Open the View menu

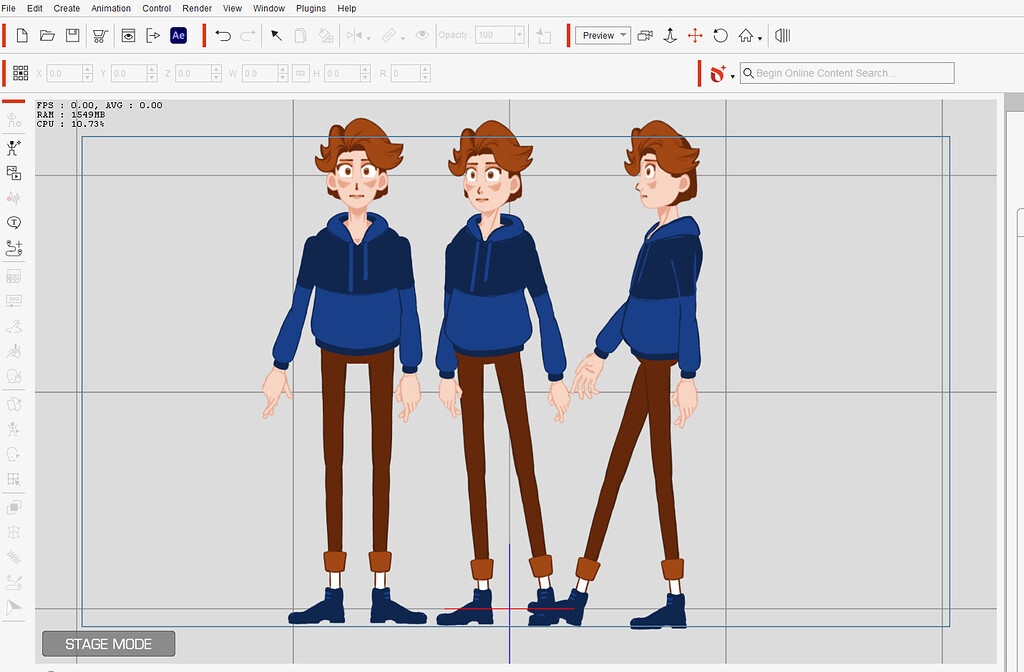pos(232,8)
